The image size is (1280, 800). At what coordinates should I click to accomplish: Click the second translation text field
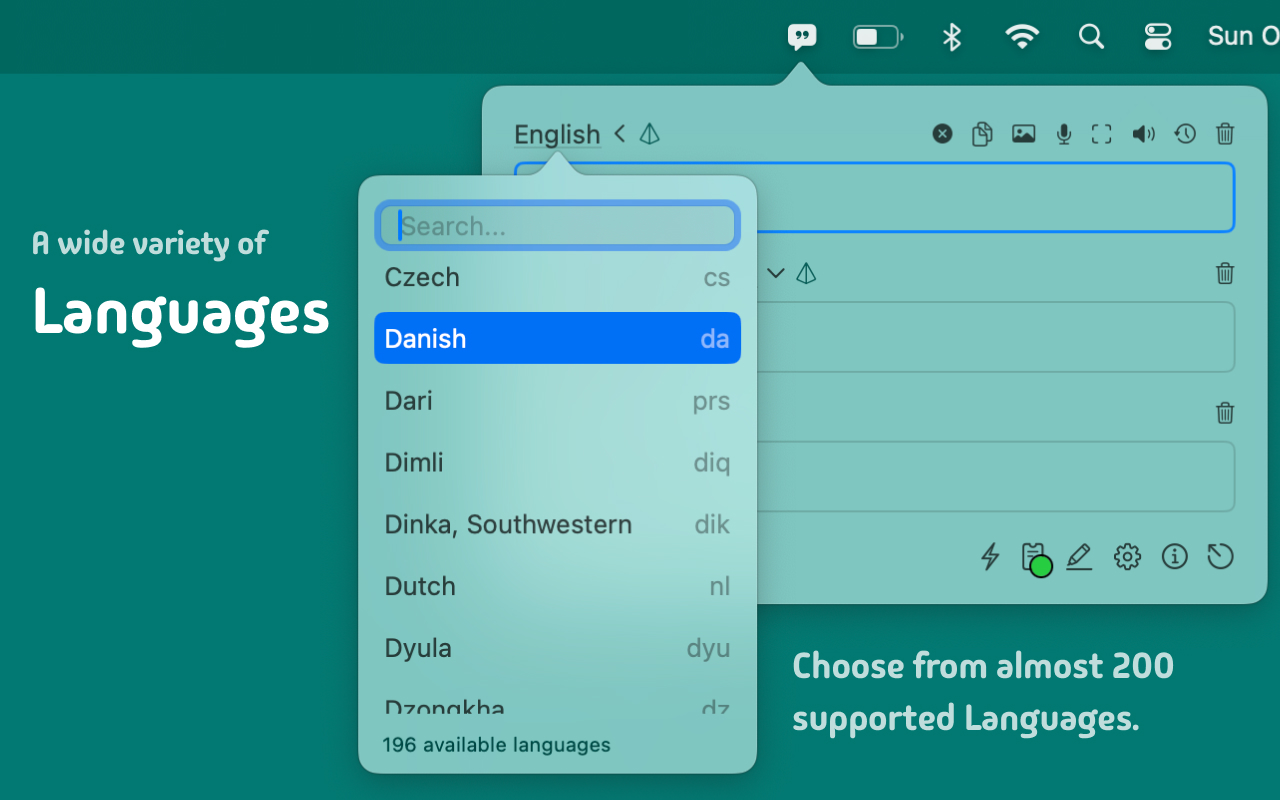click(x=995, y=337)
